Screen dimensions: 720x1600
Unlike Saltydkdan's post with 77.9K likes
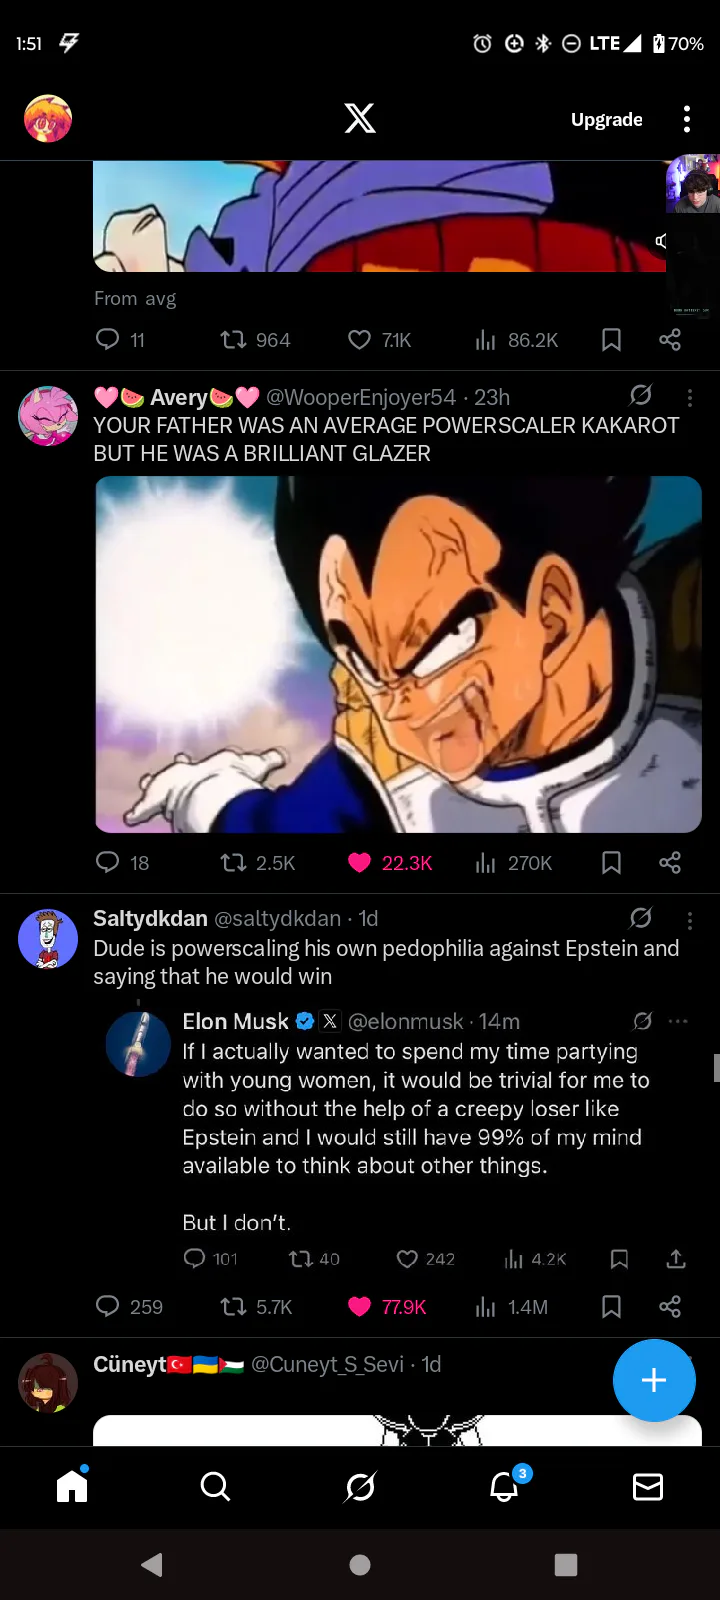point(360,1307)
